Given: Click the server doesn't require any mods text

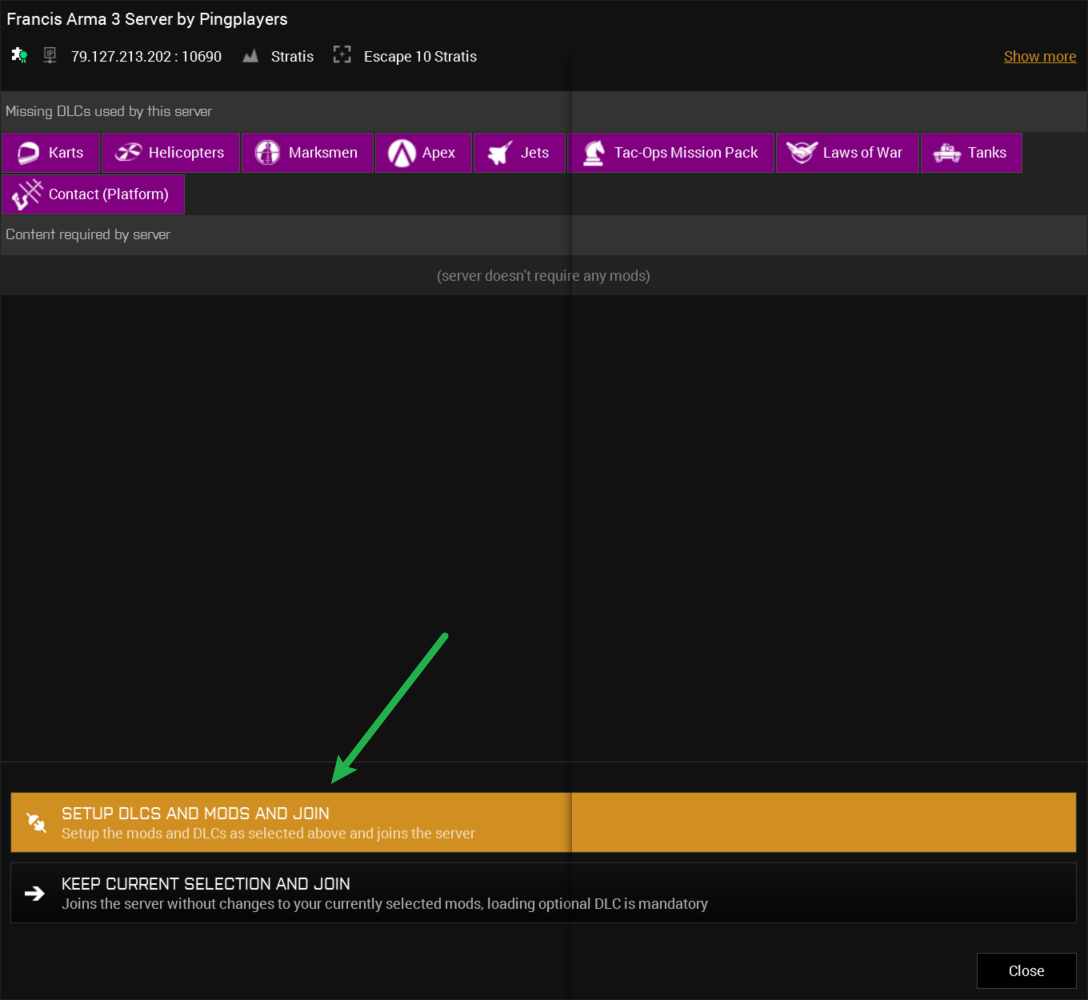Looking at the screenshot, I should (x=543, y=276).
